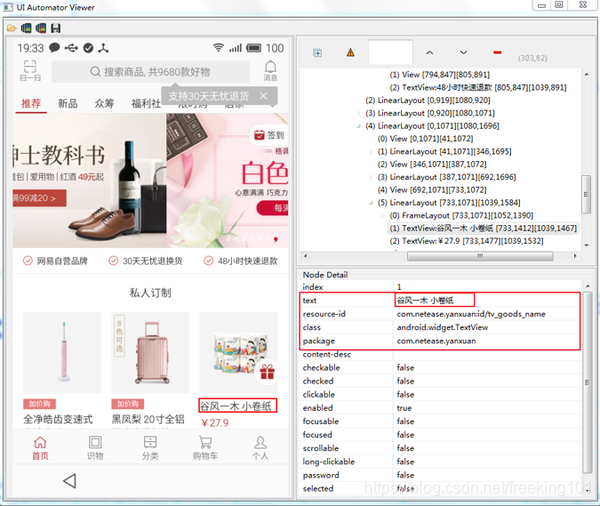Select tree row TextView:48小时快速退款

(478, 87)
